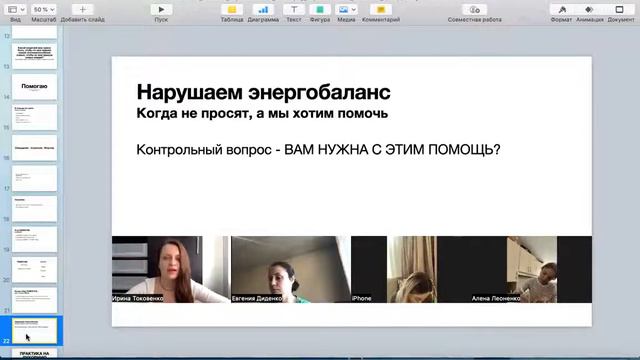Select slide 14 thumbnail titled Помогаю
The image size is (640, 360).
point(34,87)
